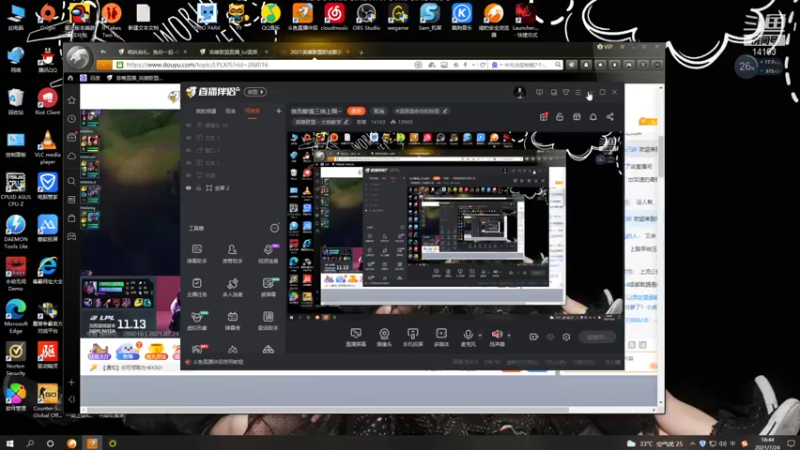This screenshot has width=800, height=450.
Task: Expand the system tray overflow chevron
Action: (692, 443)
